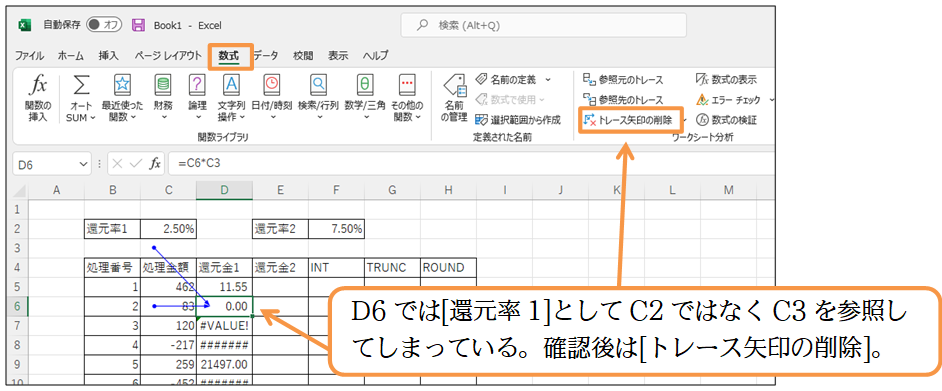Select column D header
942x391 pixels.
point(224,191)
